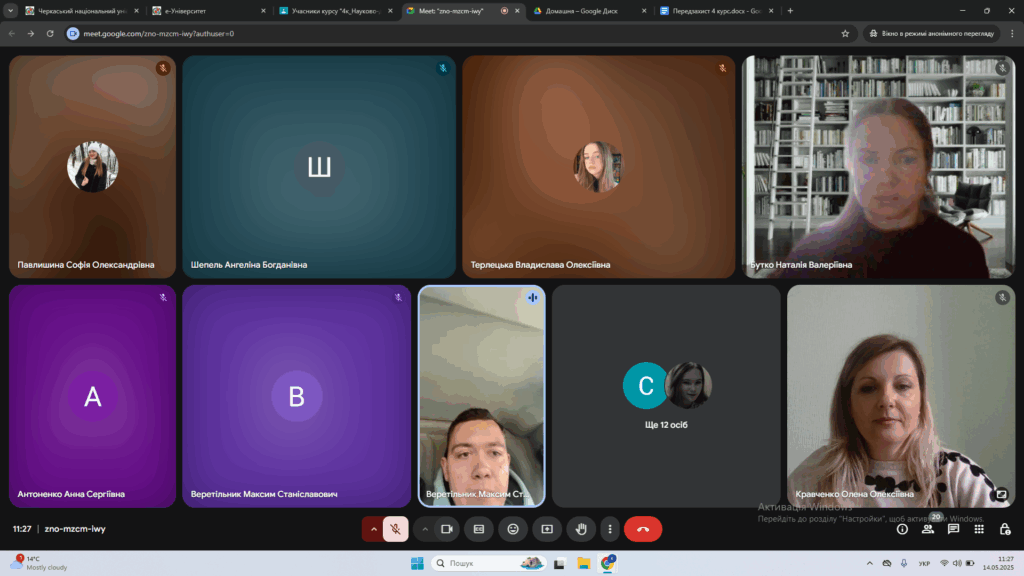
Task: Open the three-dot more options menu
Action: point(609,528)
